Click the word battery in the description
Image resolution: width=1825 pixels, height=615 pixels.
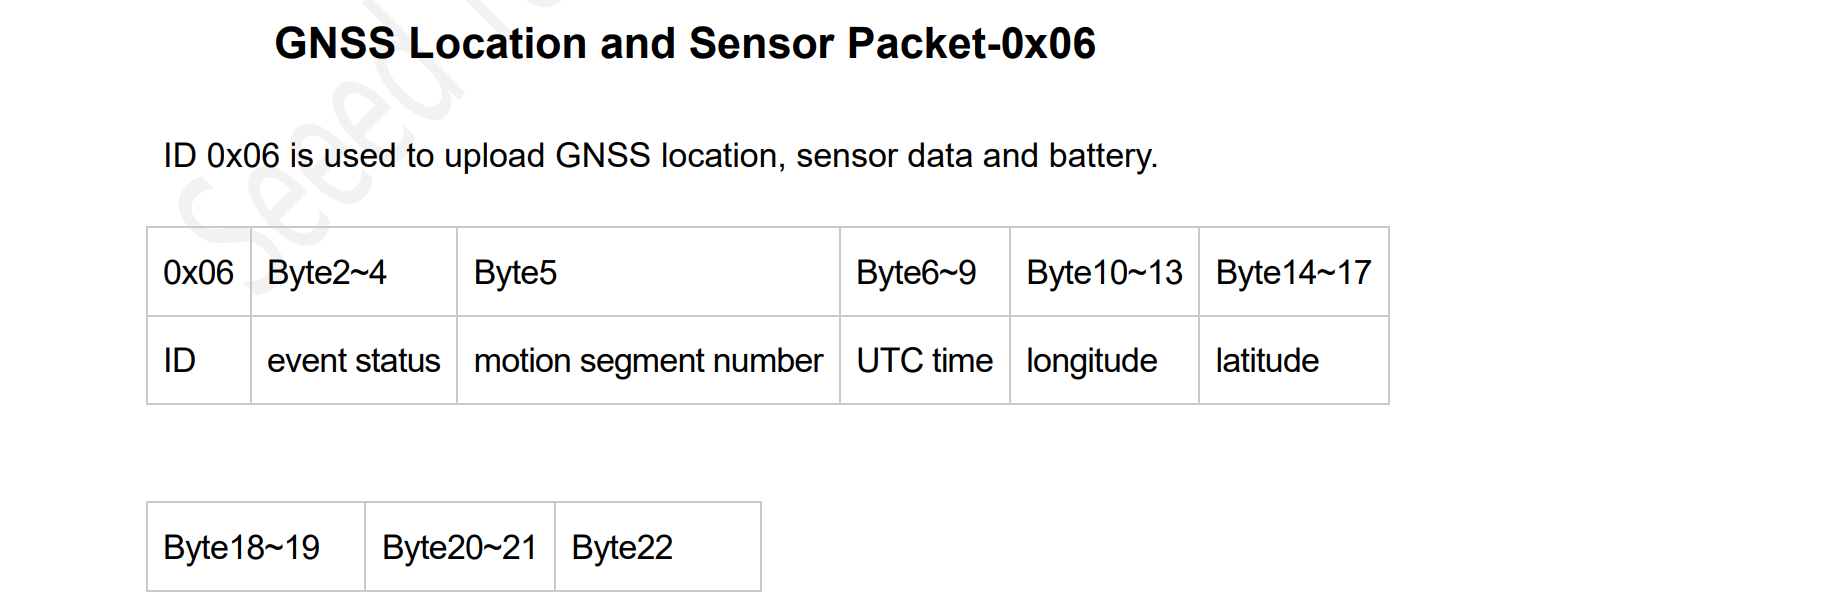(1103, 156)
